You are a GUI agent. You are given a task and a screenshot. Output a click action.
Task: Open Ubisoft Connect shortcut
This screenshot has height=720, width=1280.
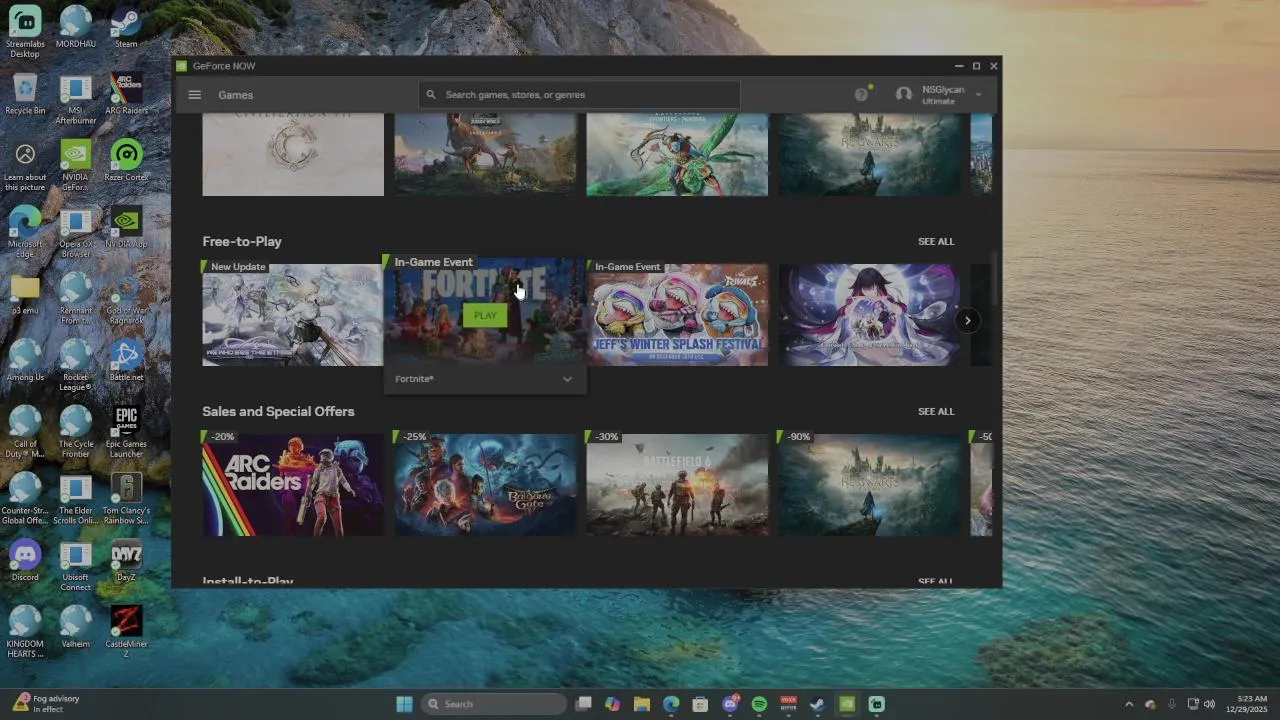76,565
